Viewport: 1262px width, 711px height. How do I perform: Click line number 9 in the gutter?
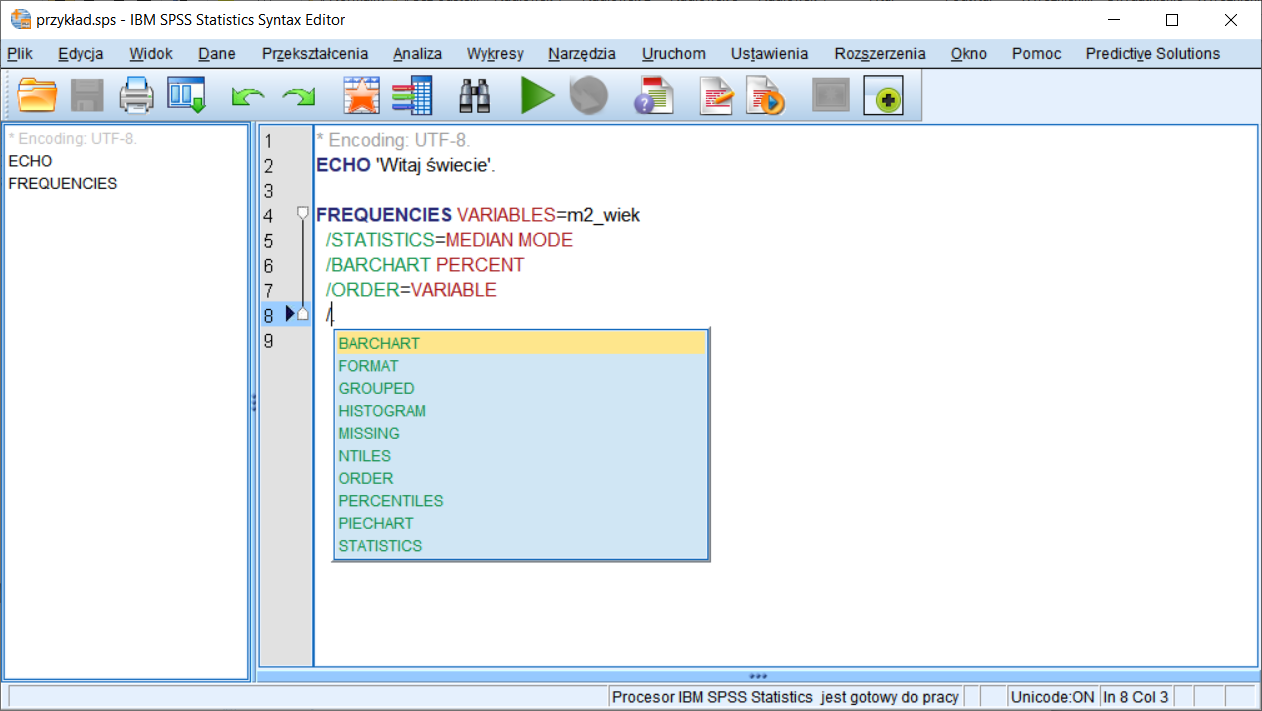pos(268,341)
